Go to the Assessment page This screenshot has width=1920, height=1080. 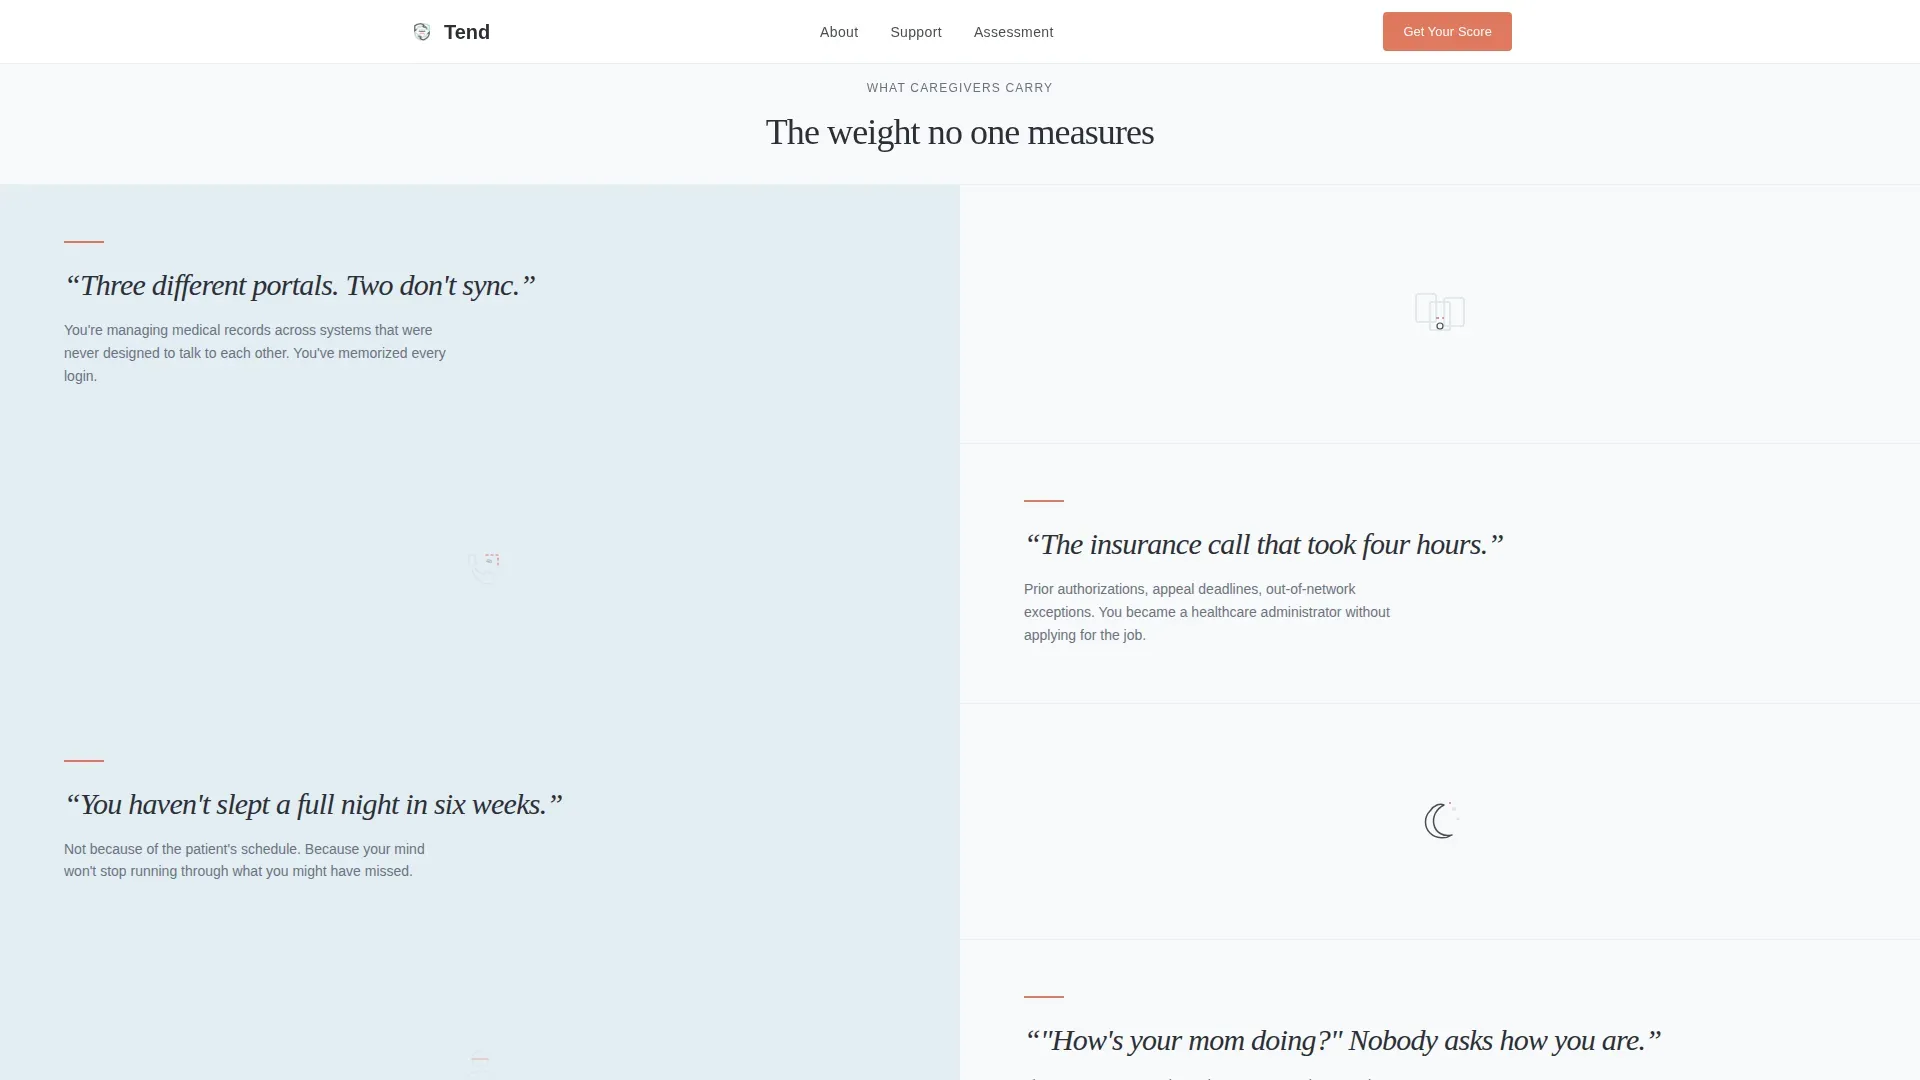click(1013, 32)
